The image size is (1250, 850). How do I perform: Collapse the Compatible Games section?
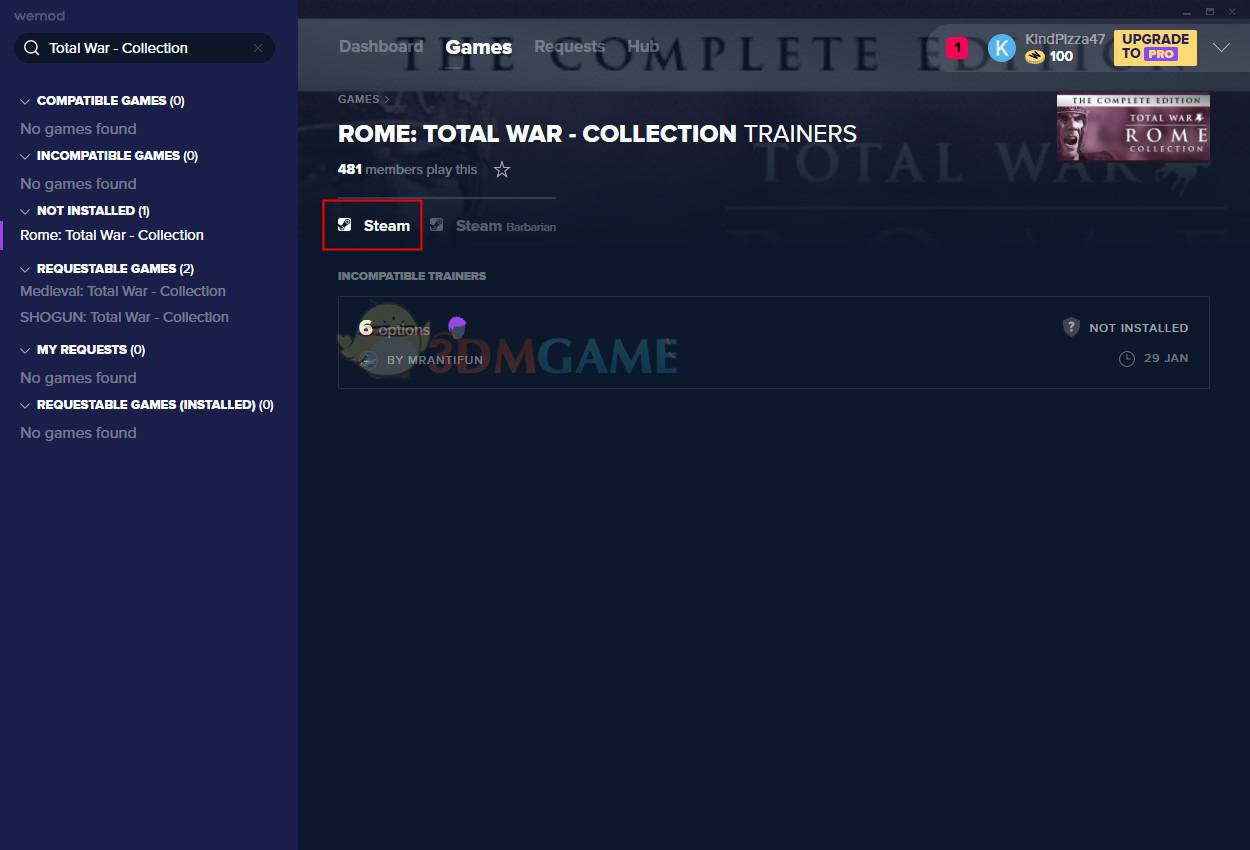(25, 101)
